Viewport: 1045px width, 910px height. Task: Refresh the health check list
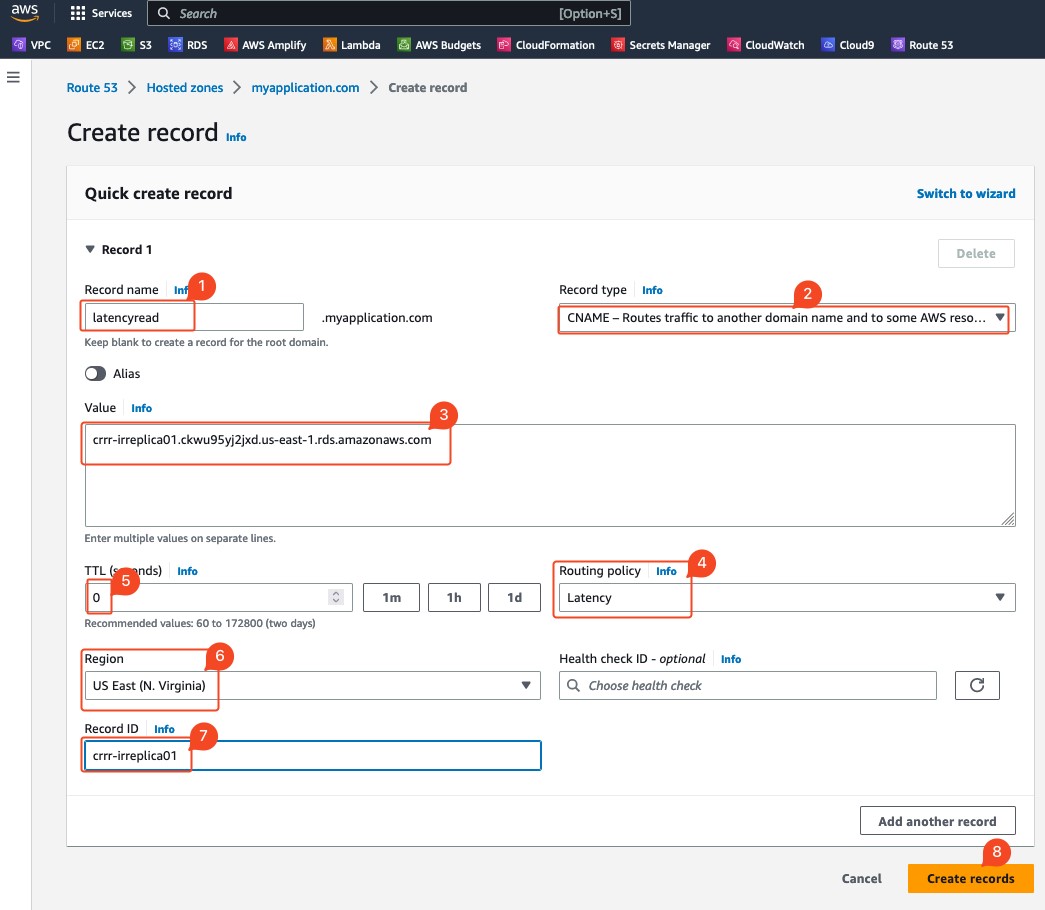(977, 685)
